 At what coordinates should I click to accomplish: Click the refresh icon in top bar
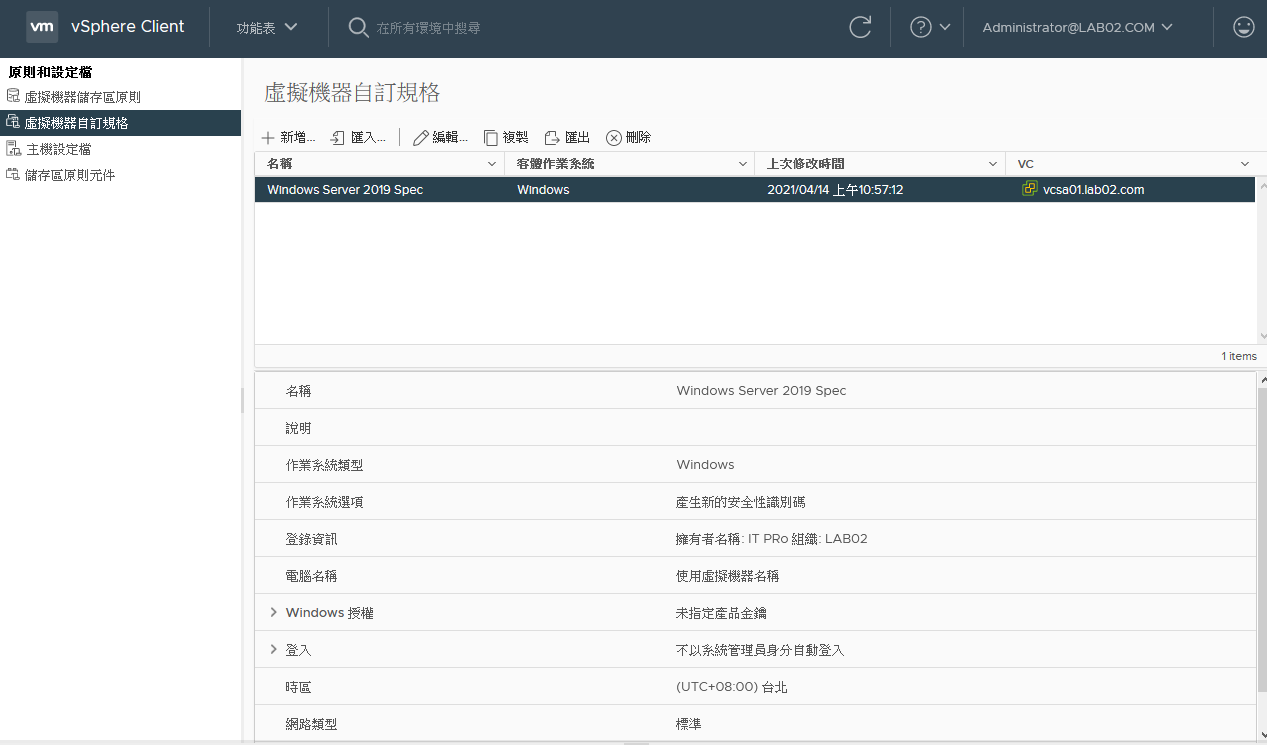[x=860, y=28]
